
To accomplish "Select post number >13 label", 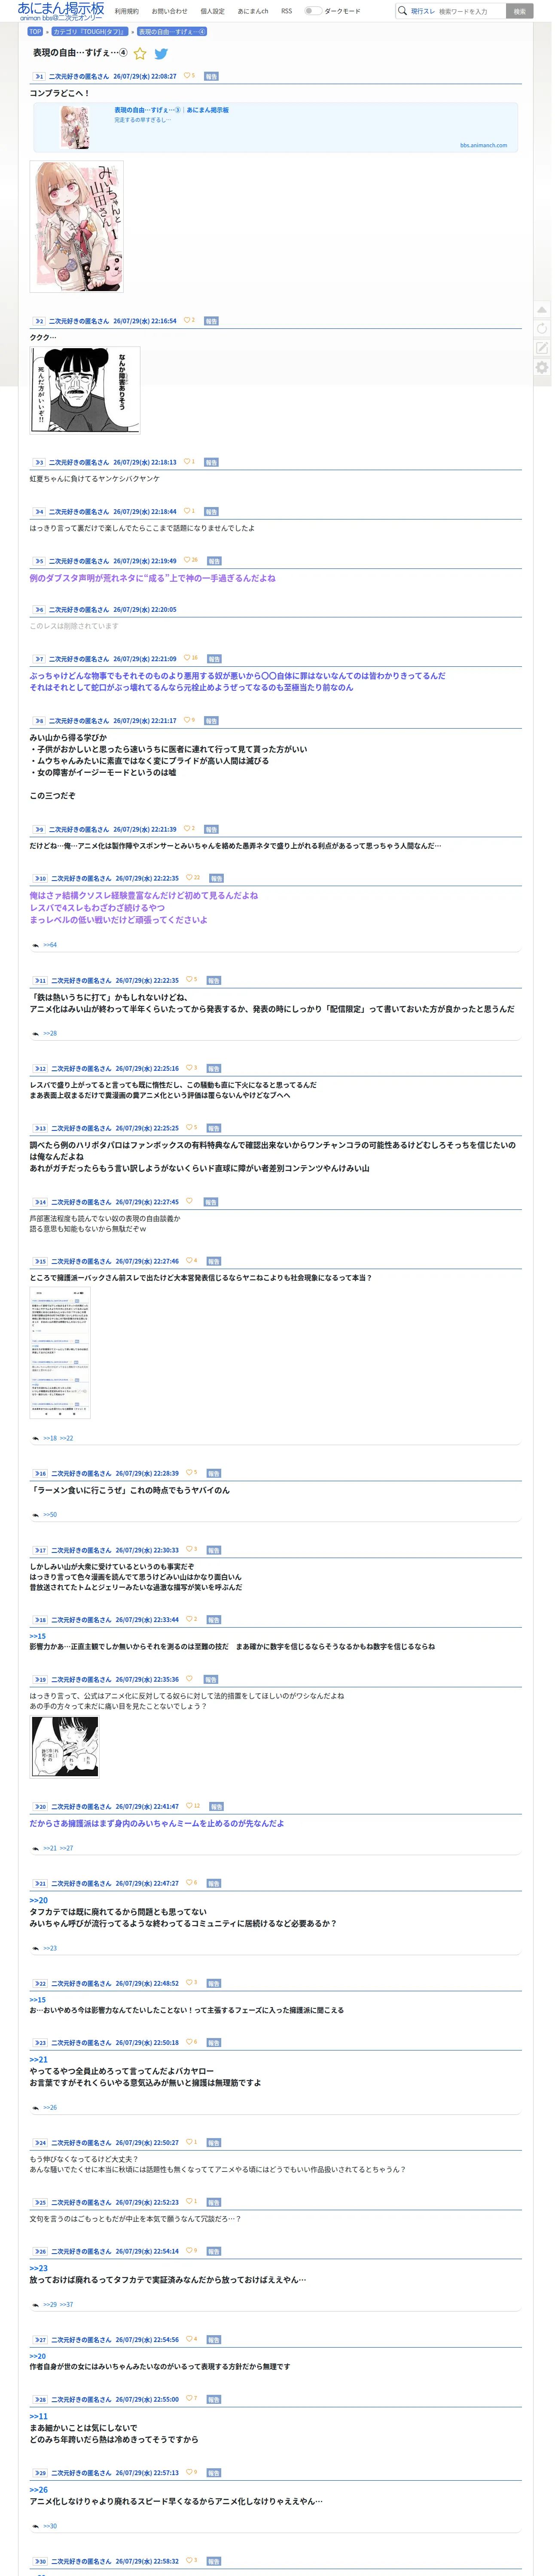I will [40, 1128].
